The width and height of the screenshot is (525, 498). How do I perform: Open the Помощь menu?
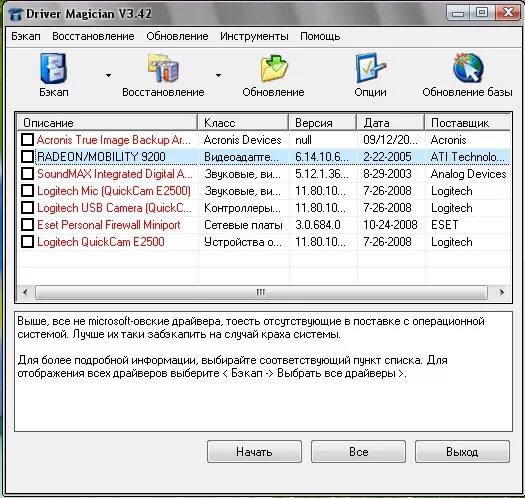click(x=320, y=36)
